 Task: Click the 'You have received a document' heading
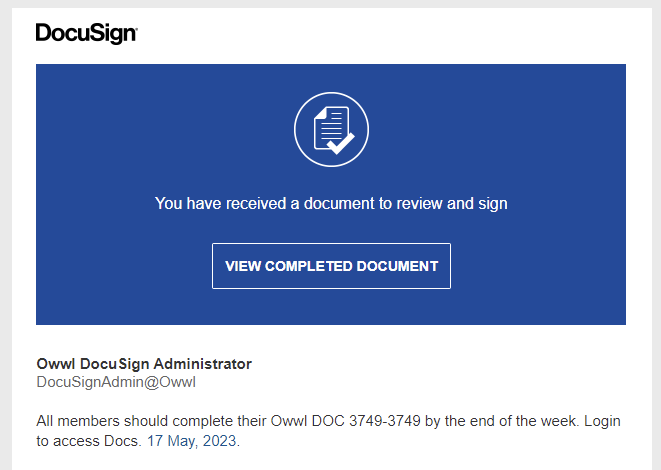(331, 204)
